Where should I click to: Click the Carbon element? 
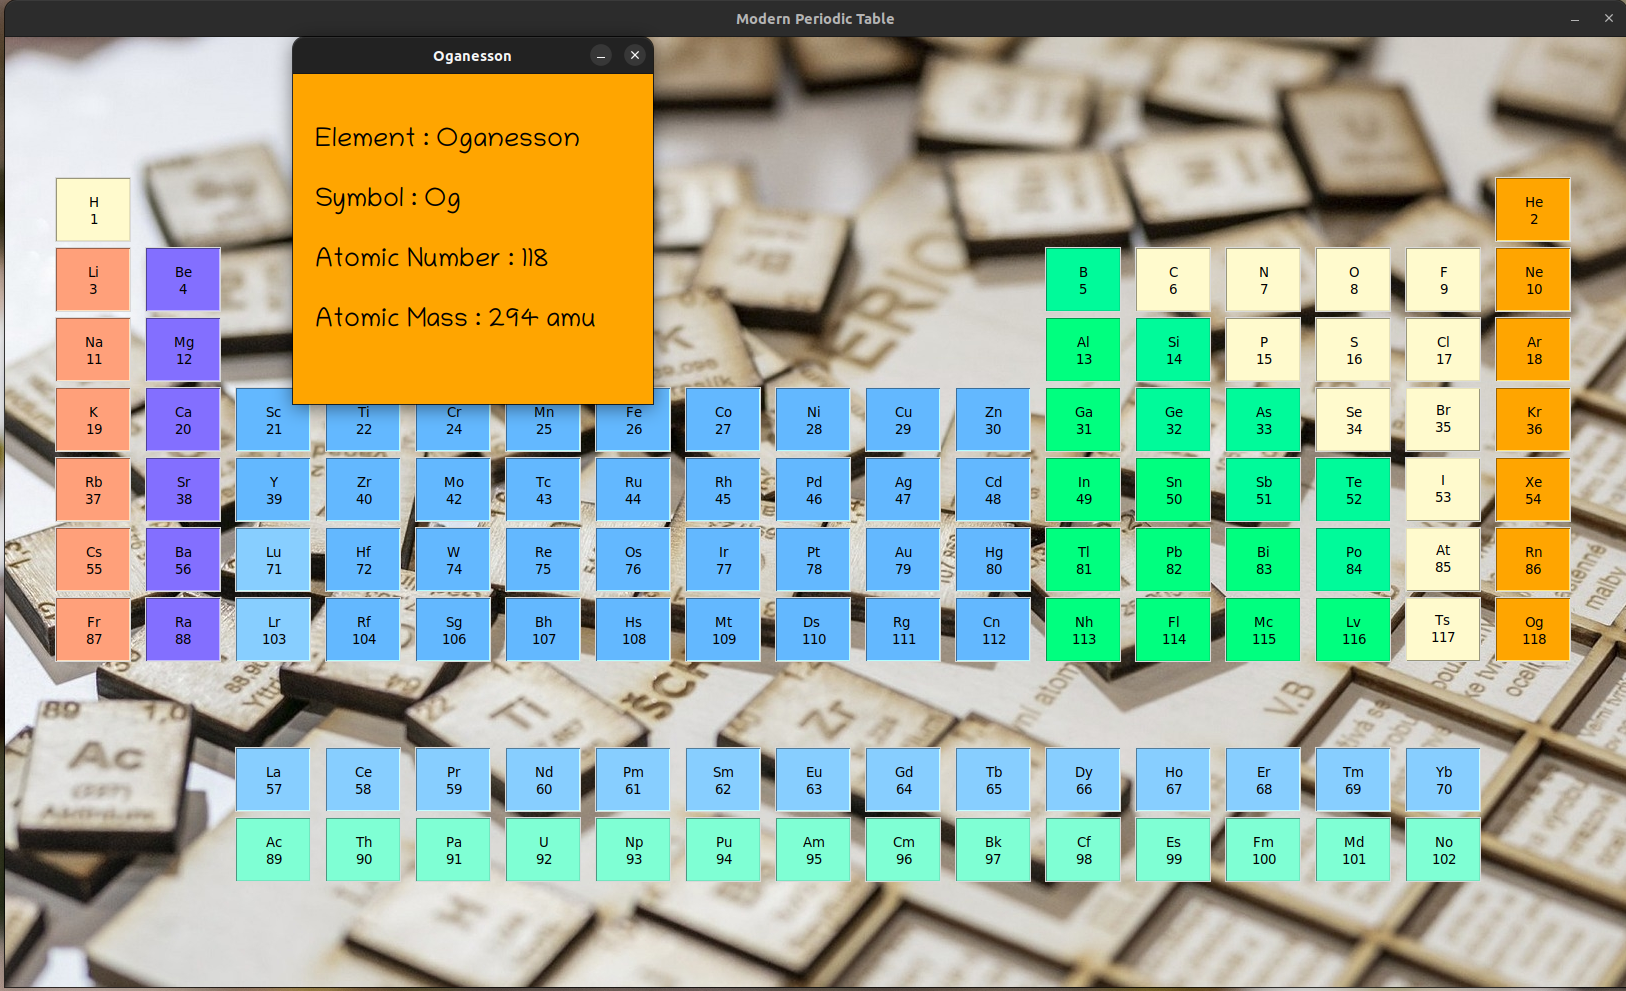1173,279
